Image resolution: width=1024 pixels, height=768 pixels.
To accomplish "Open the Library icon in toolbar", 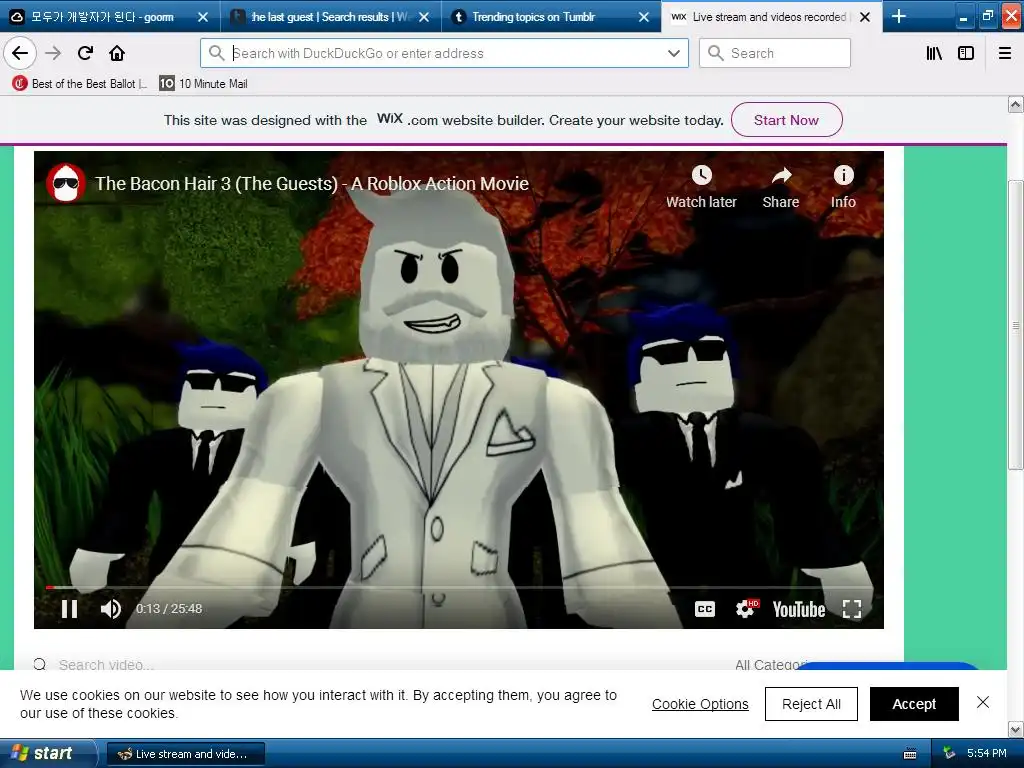I will [x=934, y=53].
